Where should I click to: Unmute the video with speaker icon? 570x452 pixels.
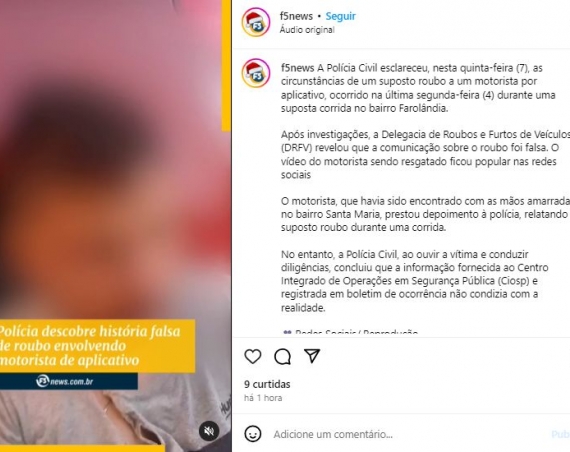209,431
